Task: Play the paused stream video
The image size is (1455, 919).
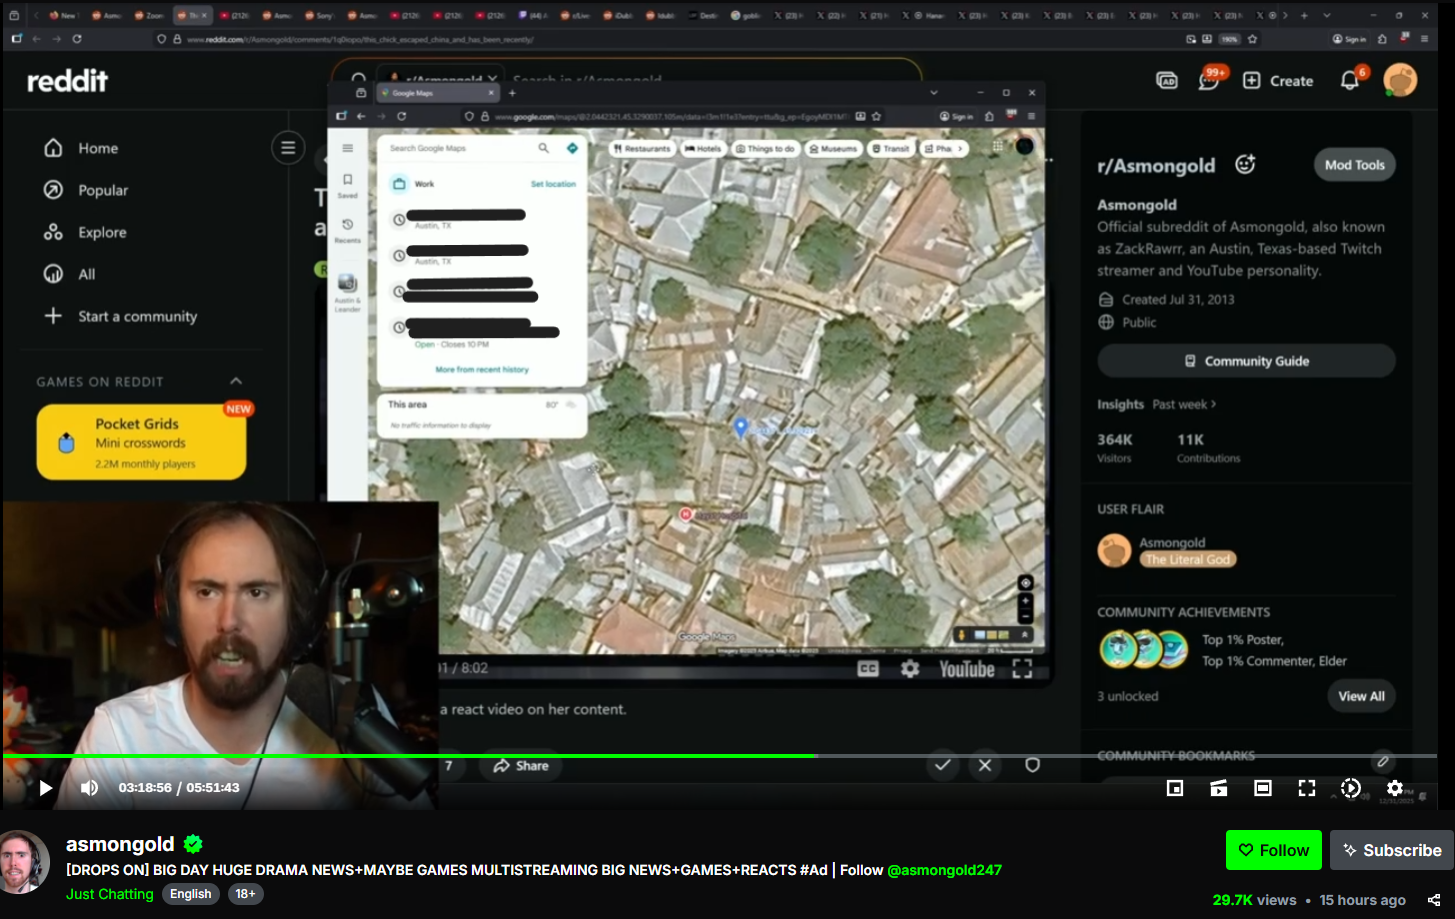Action: click(x=45, y=788)
